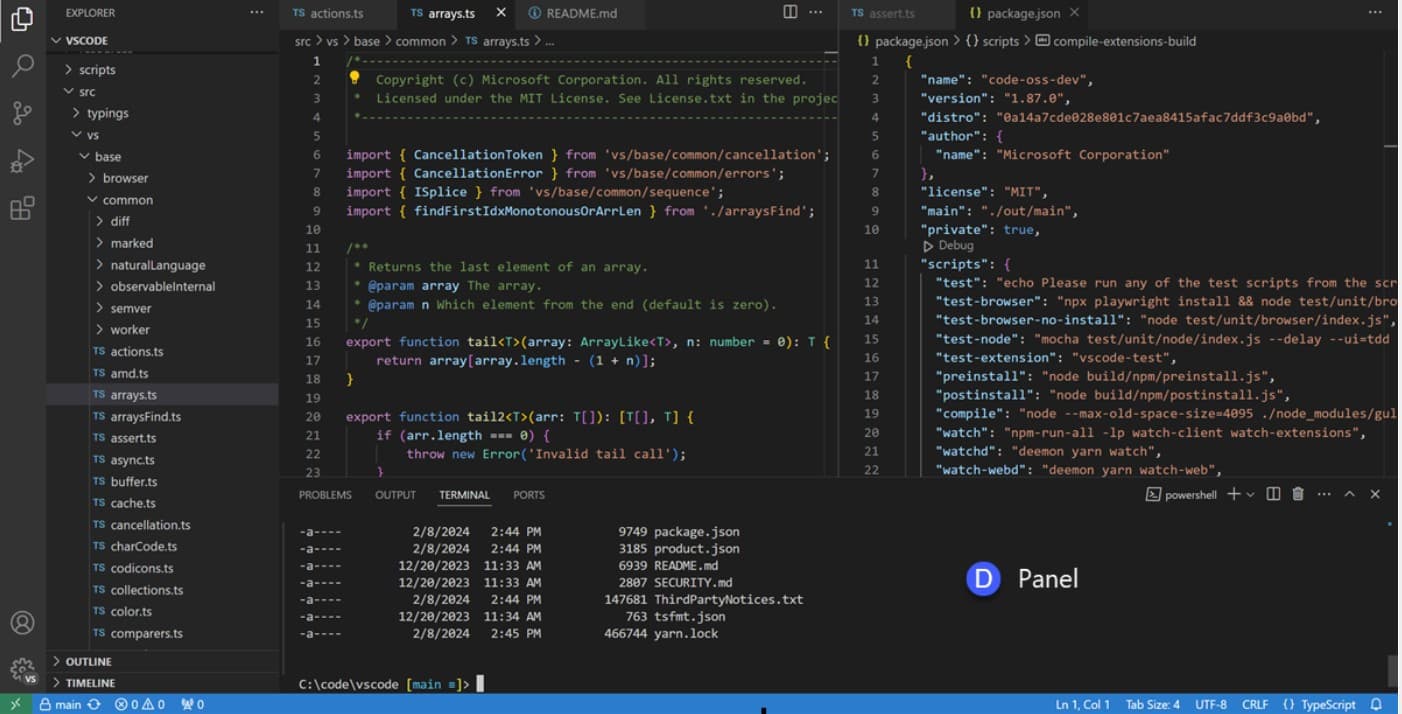Expand the diff folder

120,221
